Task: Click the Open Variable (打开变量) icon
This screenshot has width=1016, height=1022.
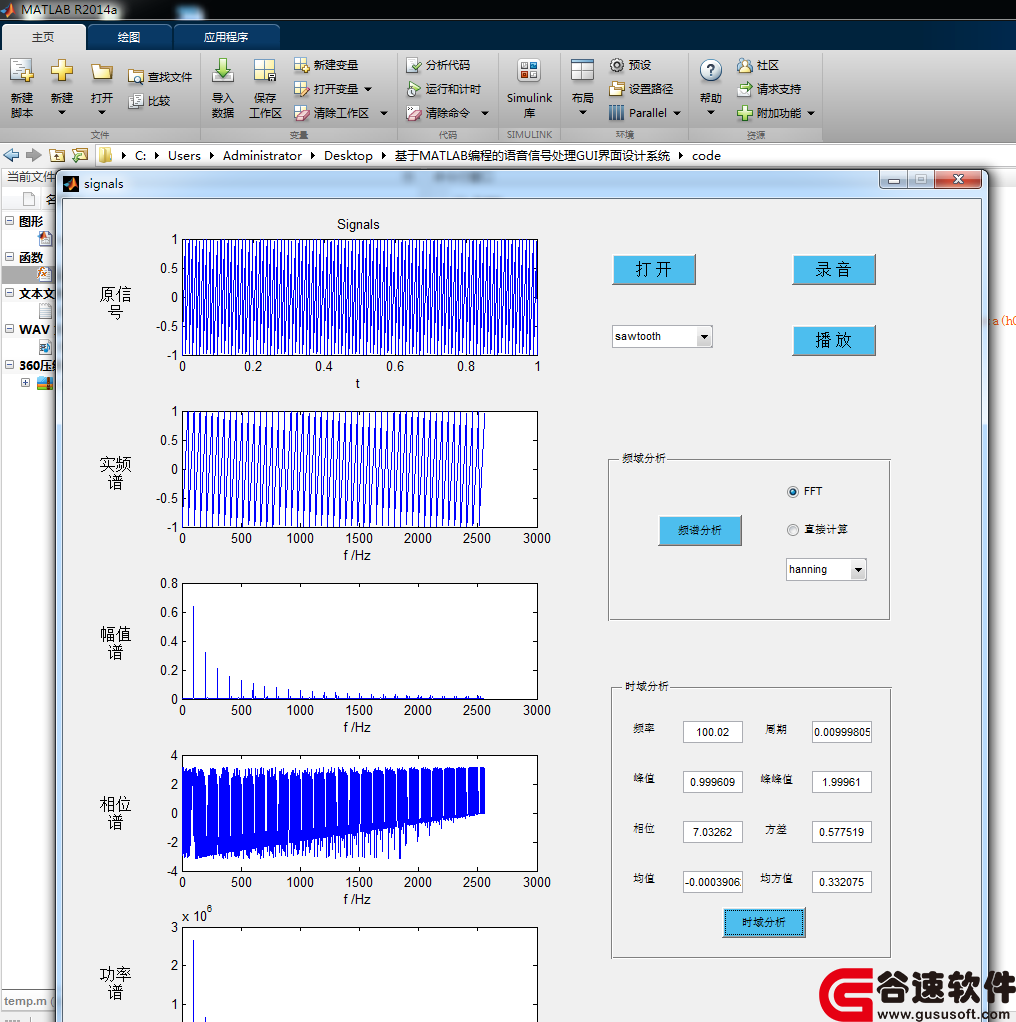Action: (x=301, y=89)
